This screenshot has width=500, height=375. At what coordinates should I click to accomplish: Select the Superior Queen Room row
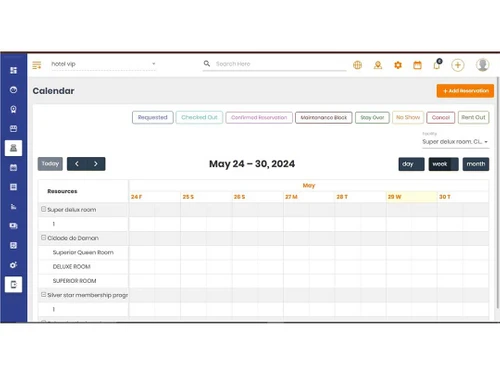coord(83,252)
